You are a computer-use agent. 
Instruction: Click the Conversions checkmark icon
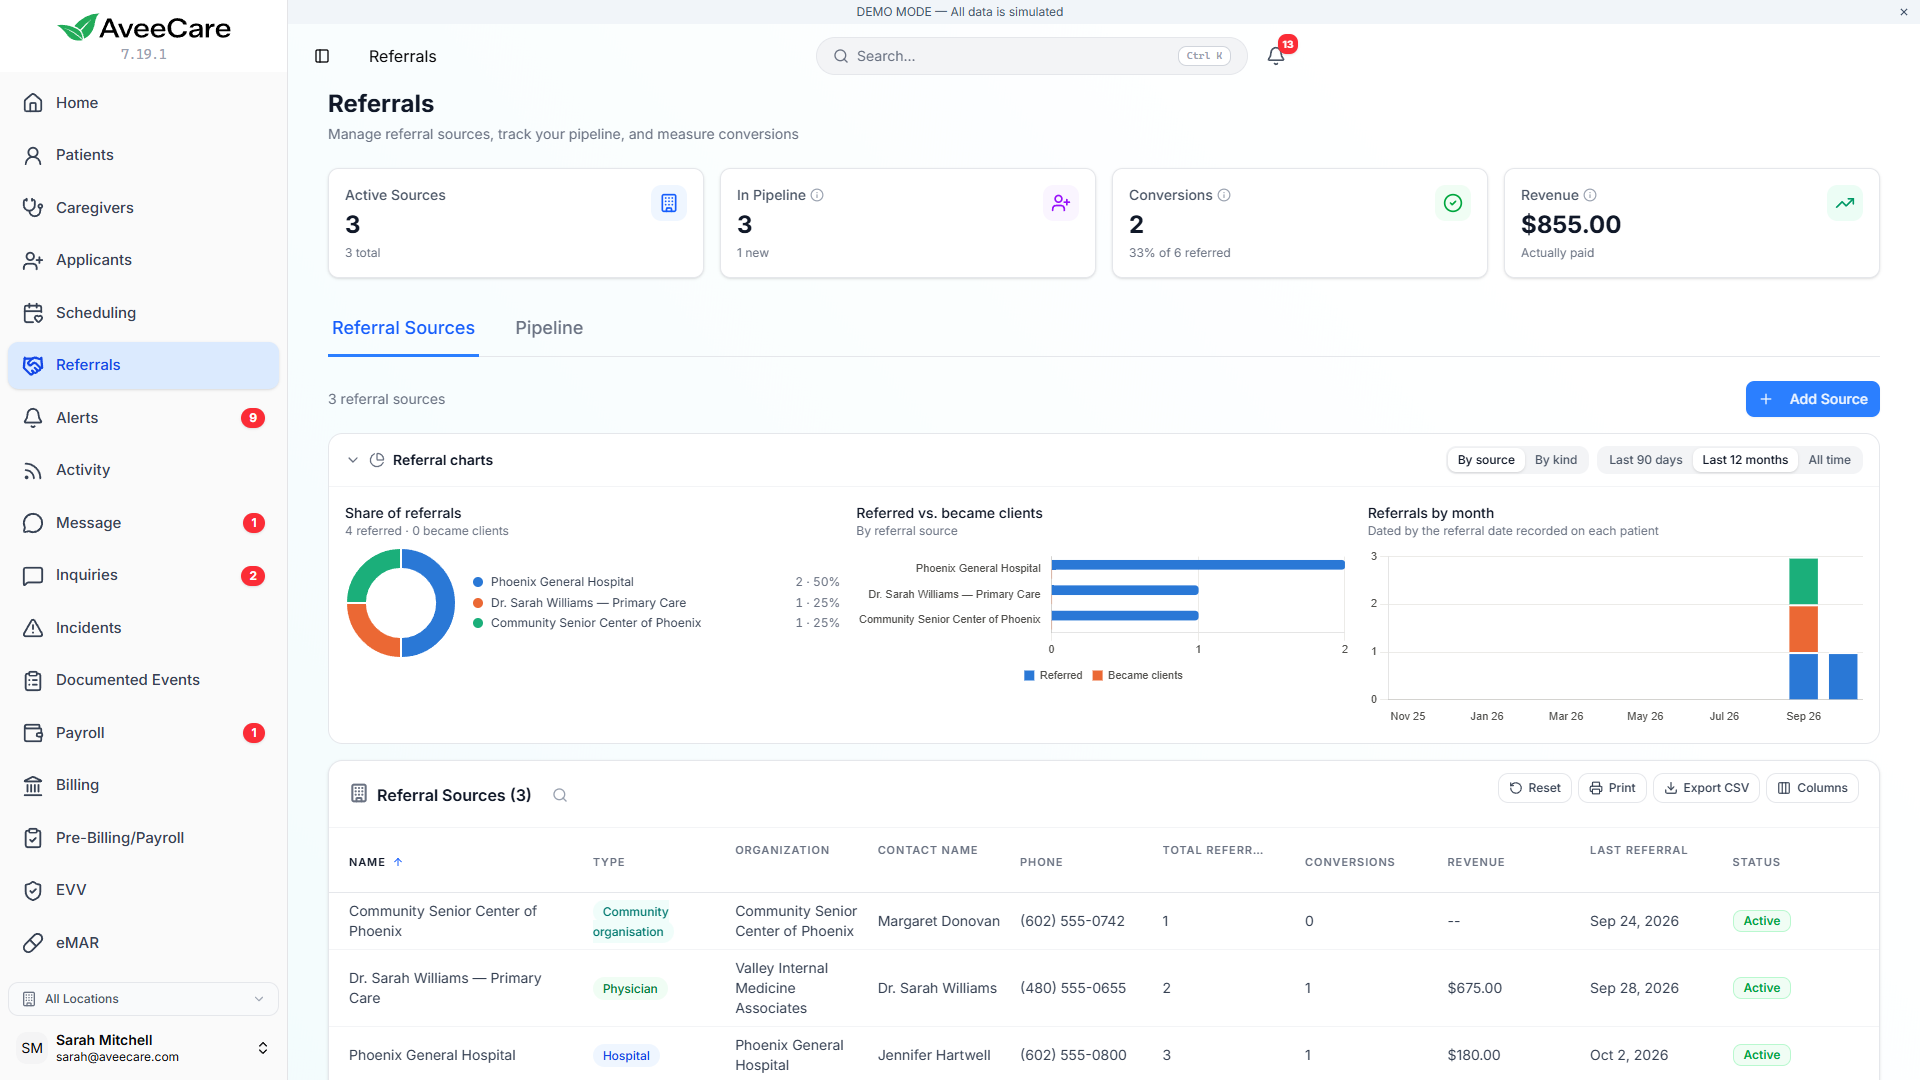point(1453,203)
